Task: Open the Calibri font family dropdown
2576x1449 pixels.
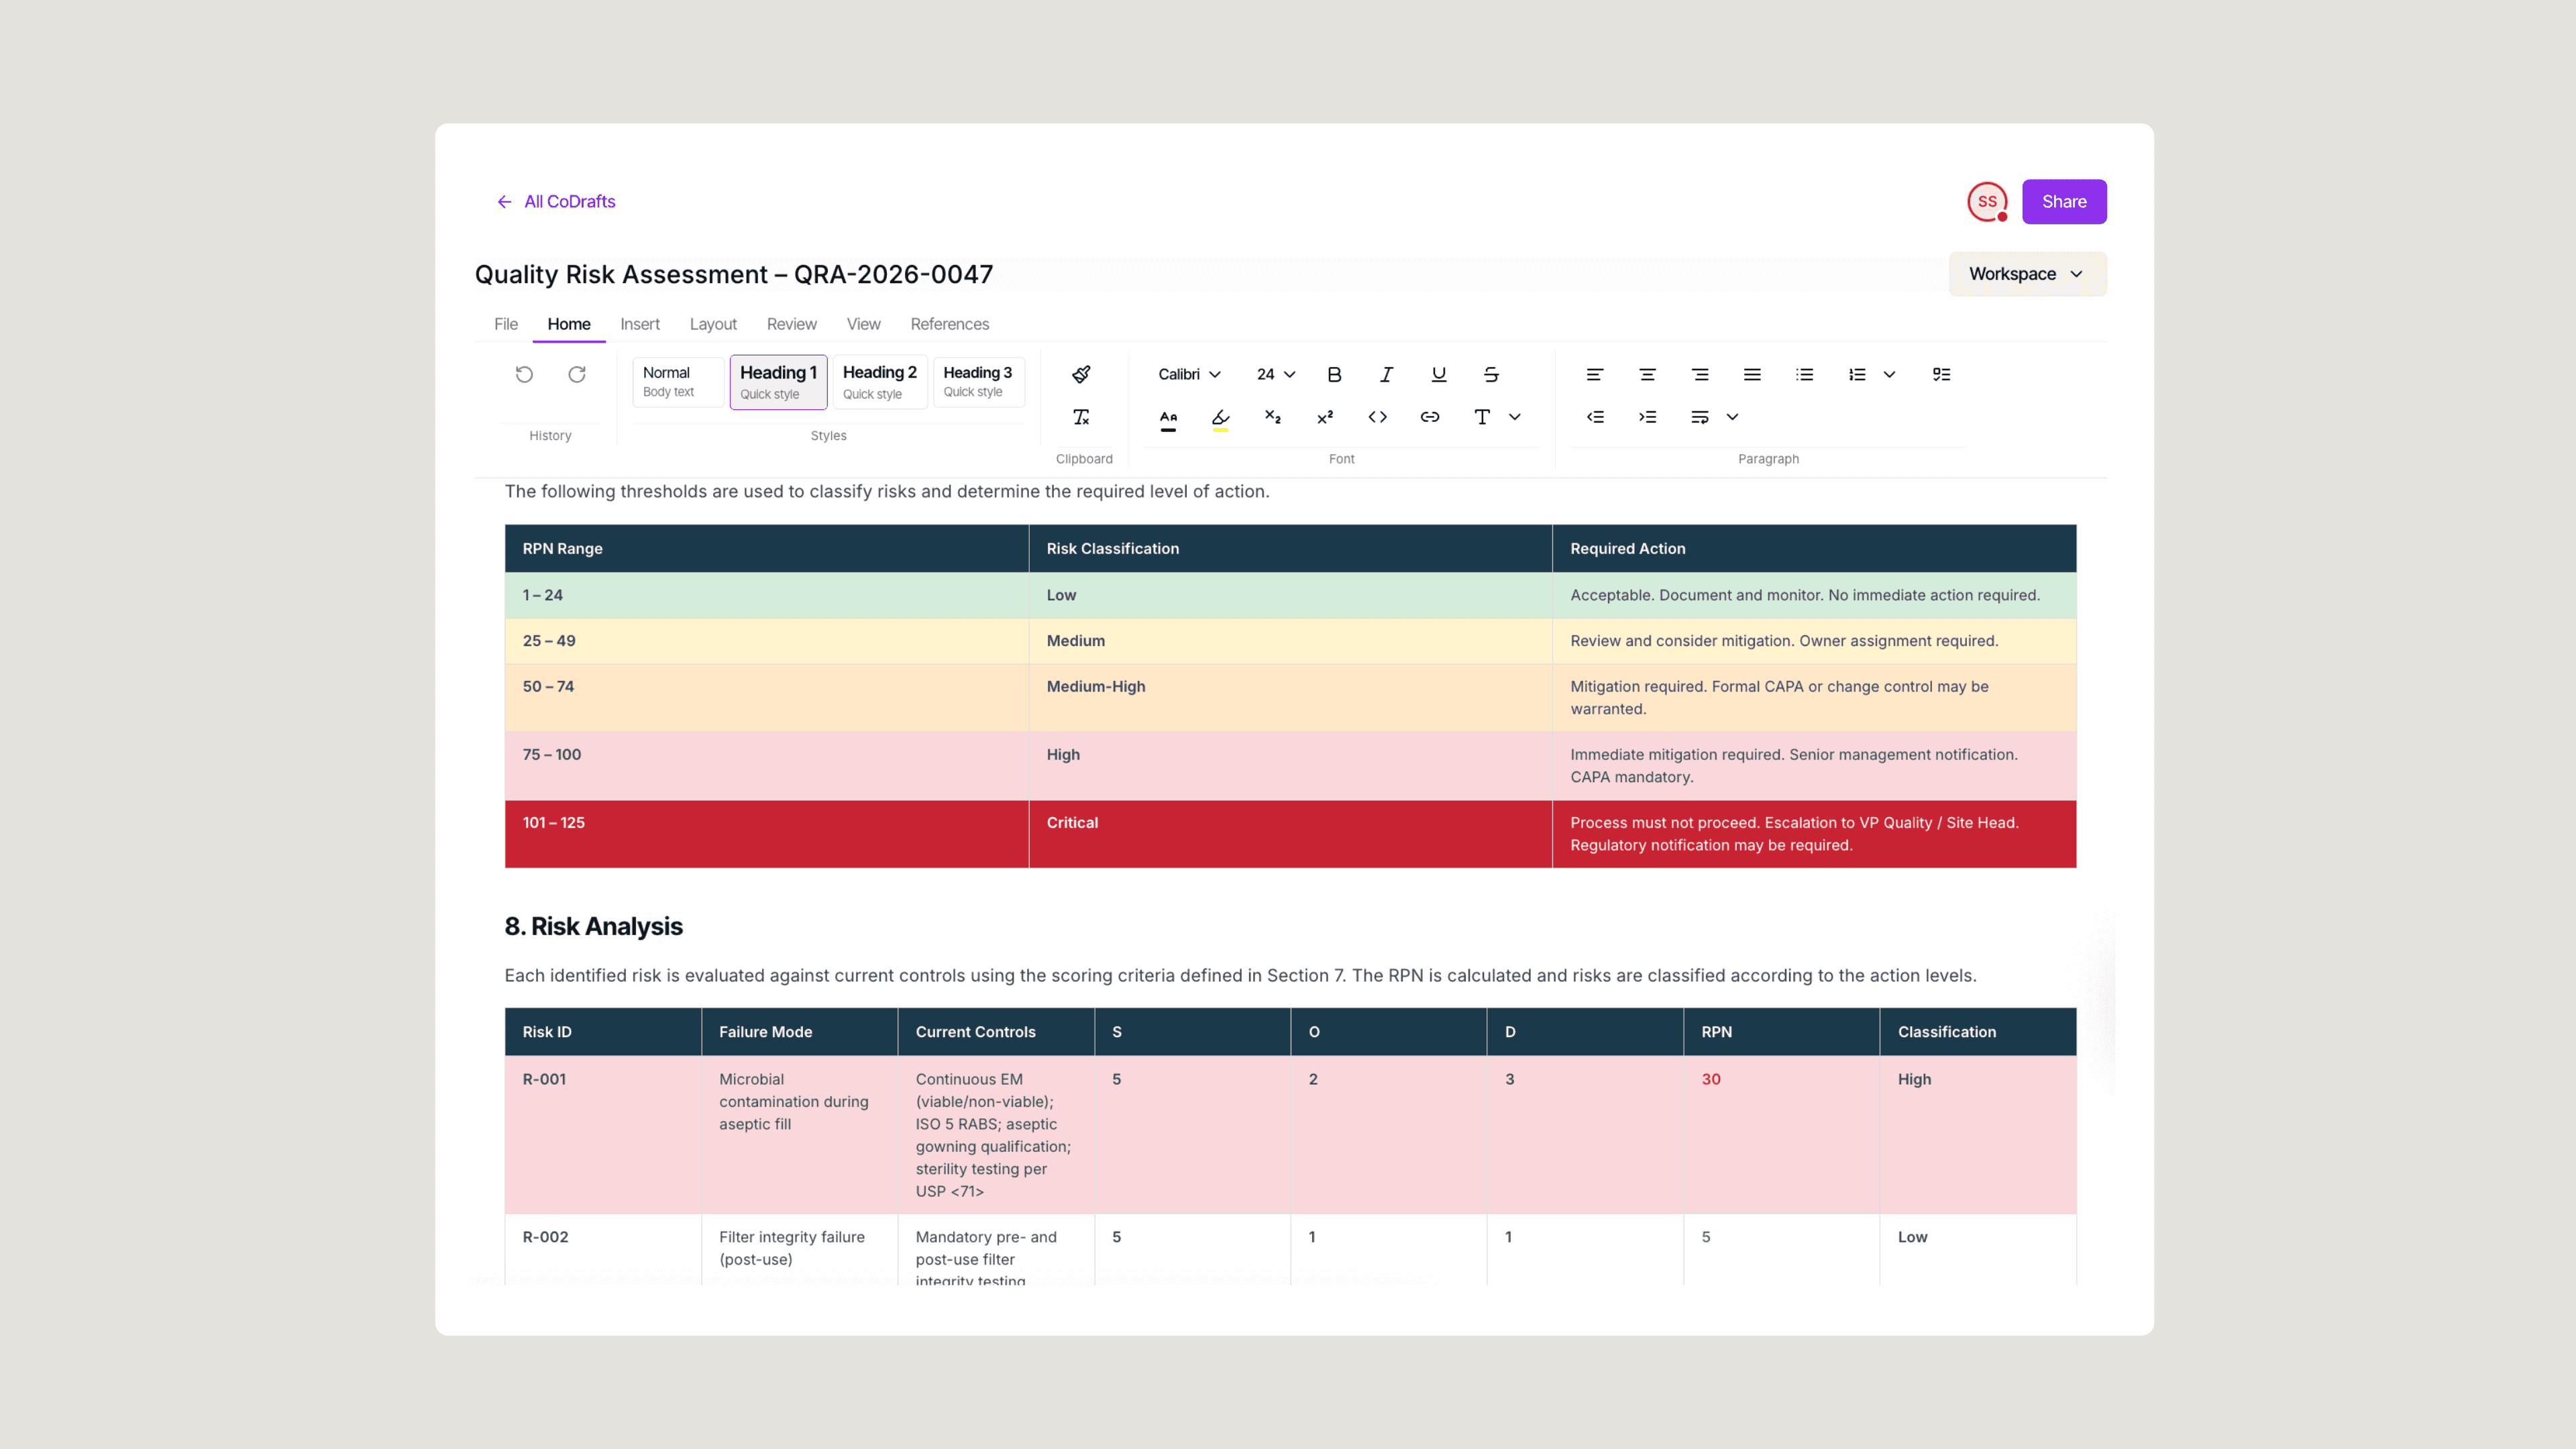Action: (1189, 374)
